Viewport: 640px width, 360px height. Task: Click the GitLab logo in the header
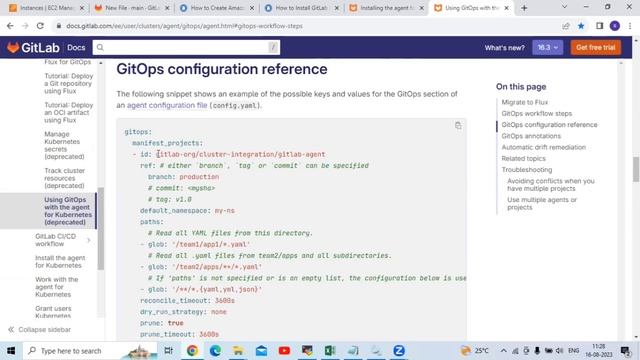(x=33, y=48)
